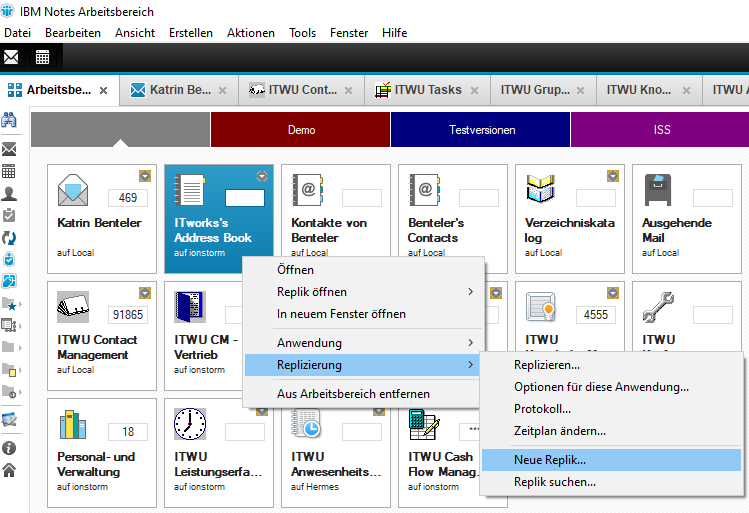Select the ITworks's Address Book notebook icon
Image resolution: width=749 pixels, height=513 pixels.
[x=190, y=190]
